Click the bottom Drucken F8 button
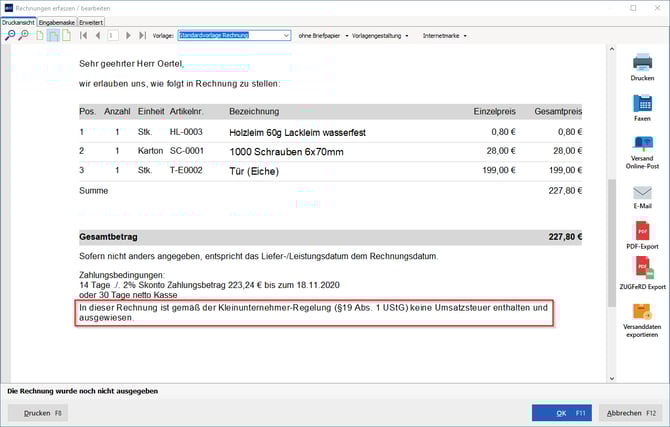 38,413
